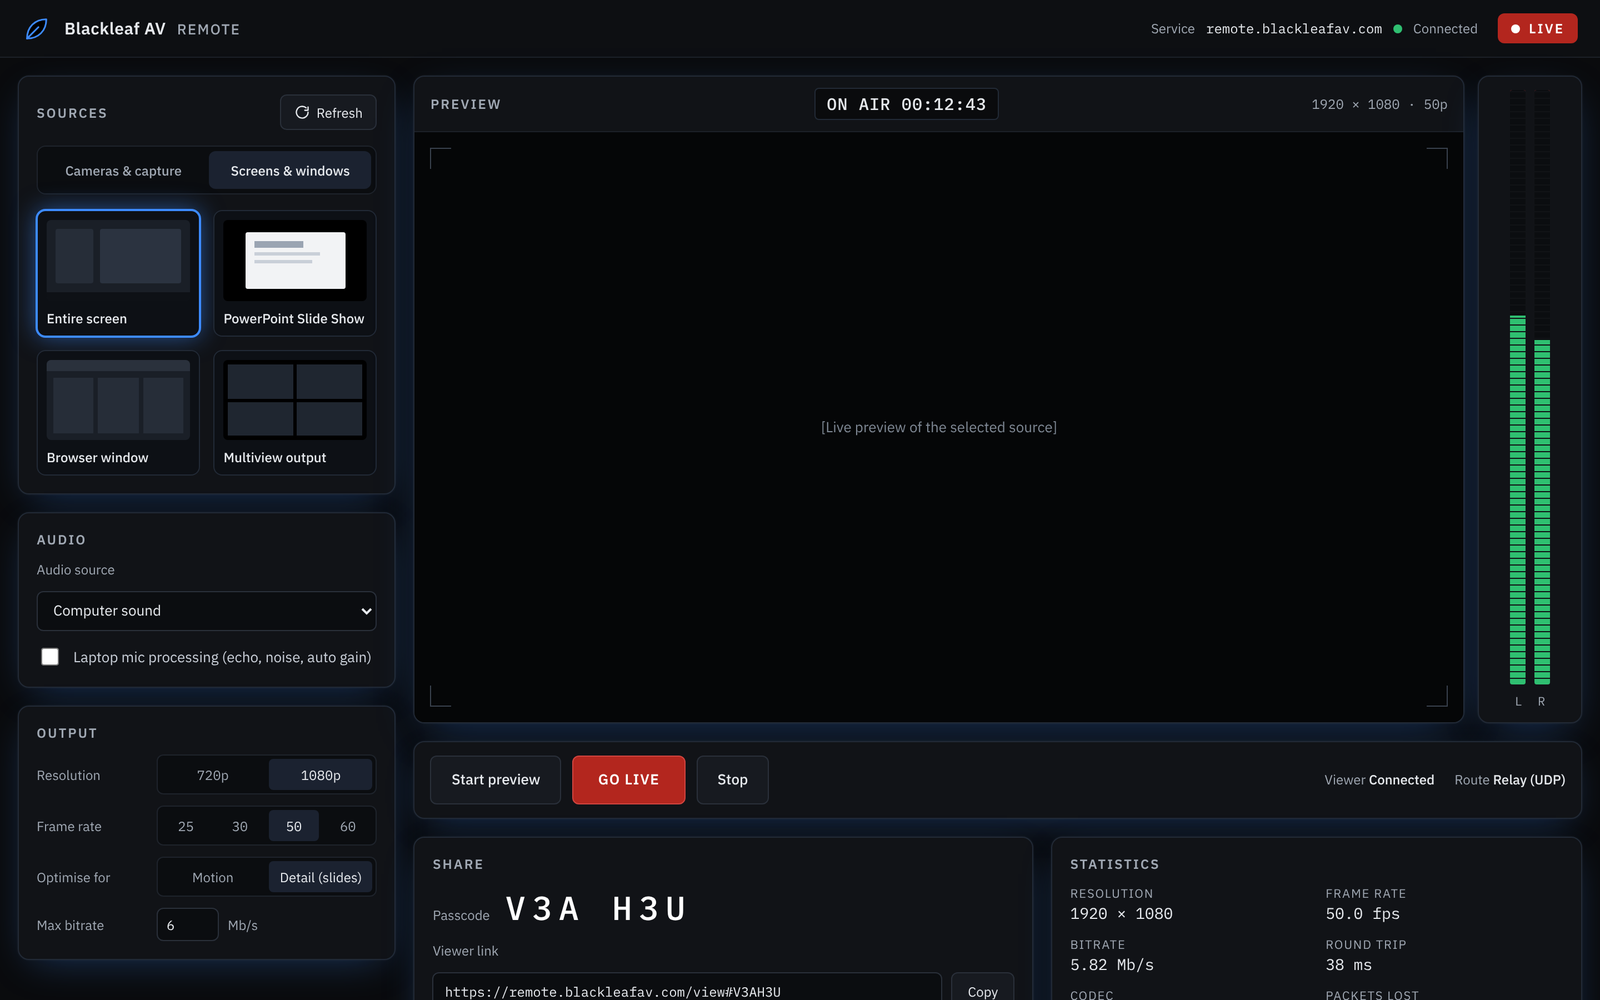Switch to Cameras & capture tab
Screen dimensions: 1600x1000
tap(123, 171)
